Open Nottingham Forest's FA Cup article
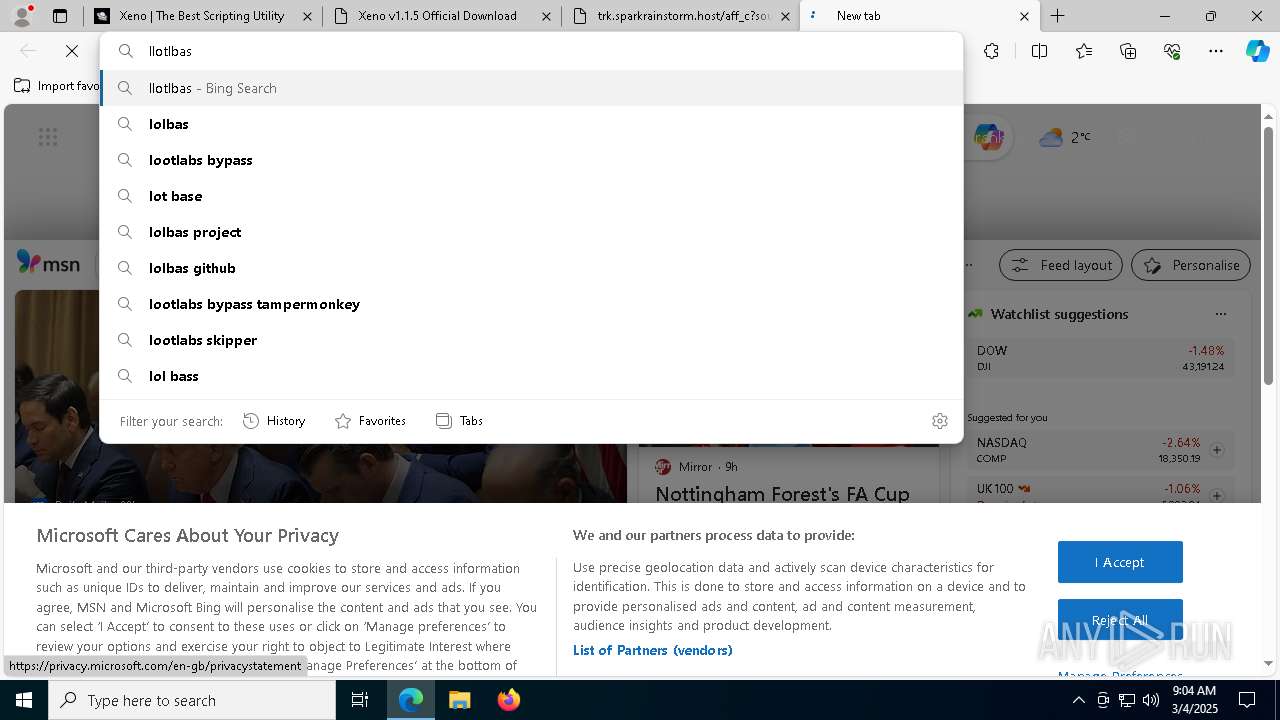 782,493
